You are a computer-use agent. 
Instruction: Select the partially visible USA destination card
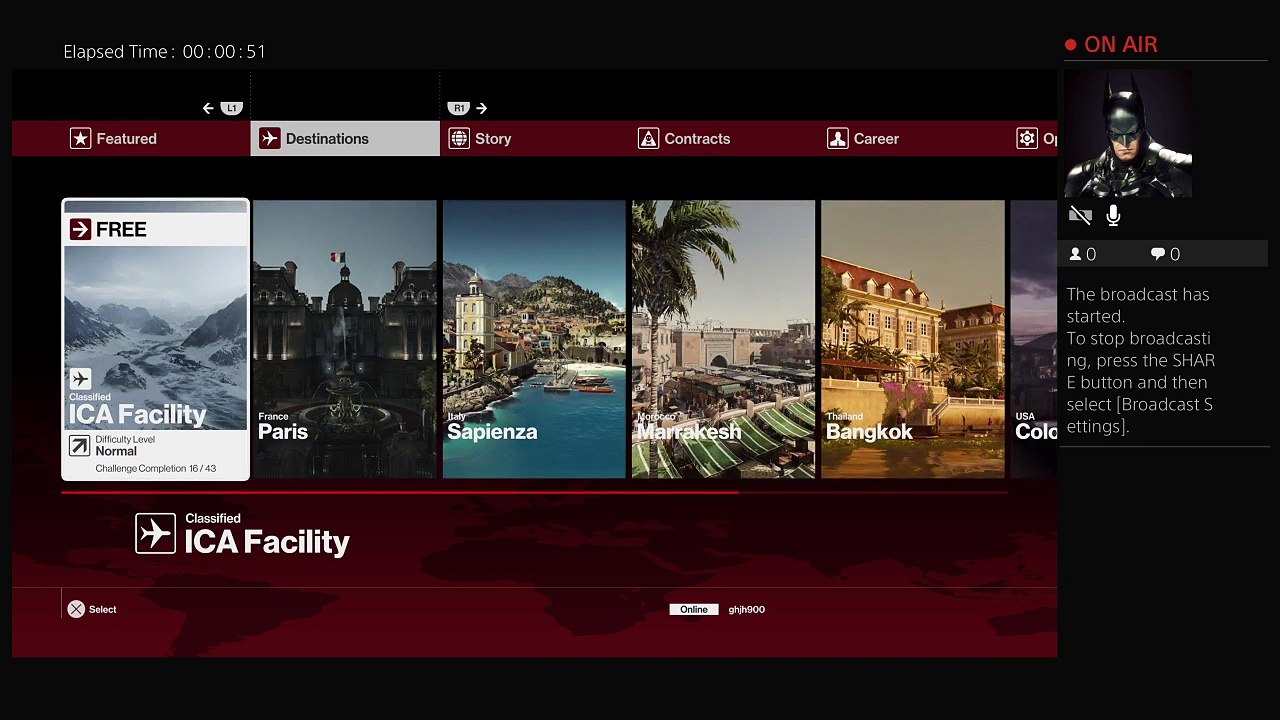coord(1034,340)
